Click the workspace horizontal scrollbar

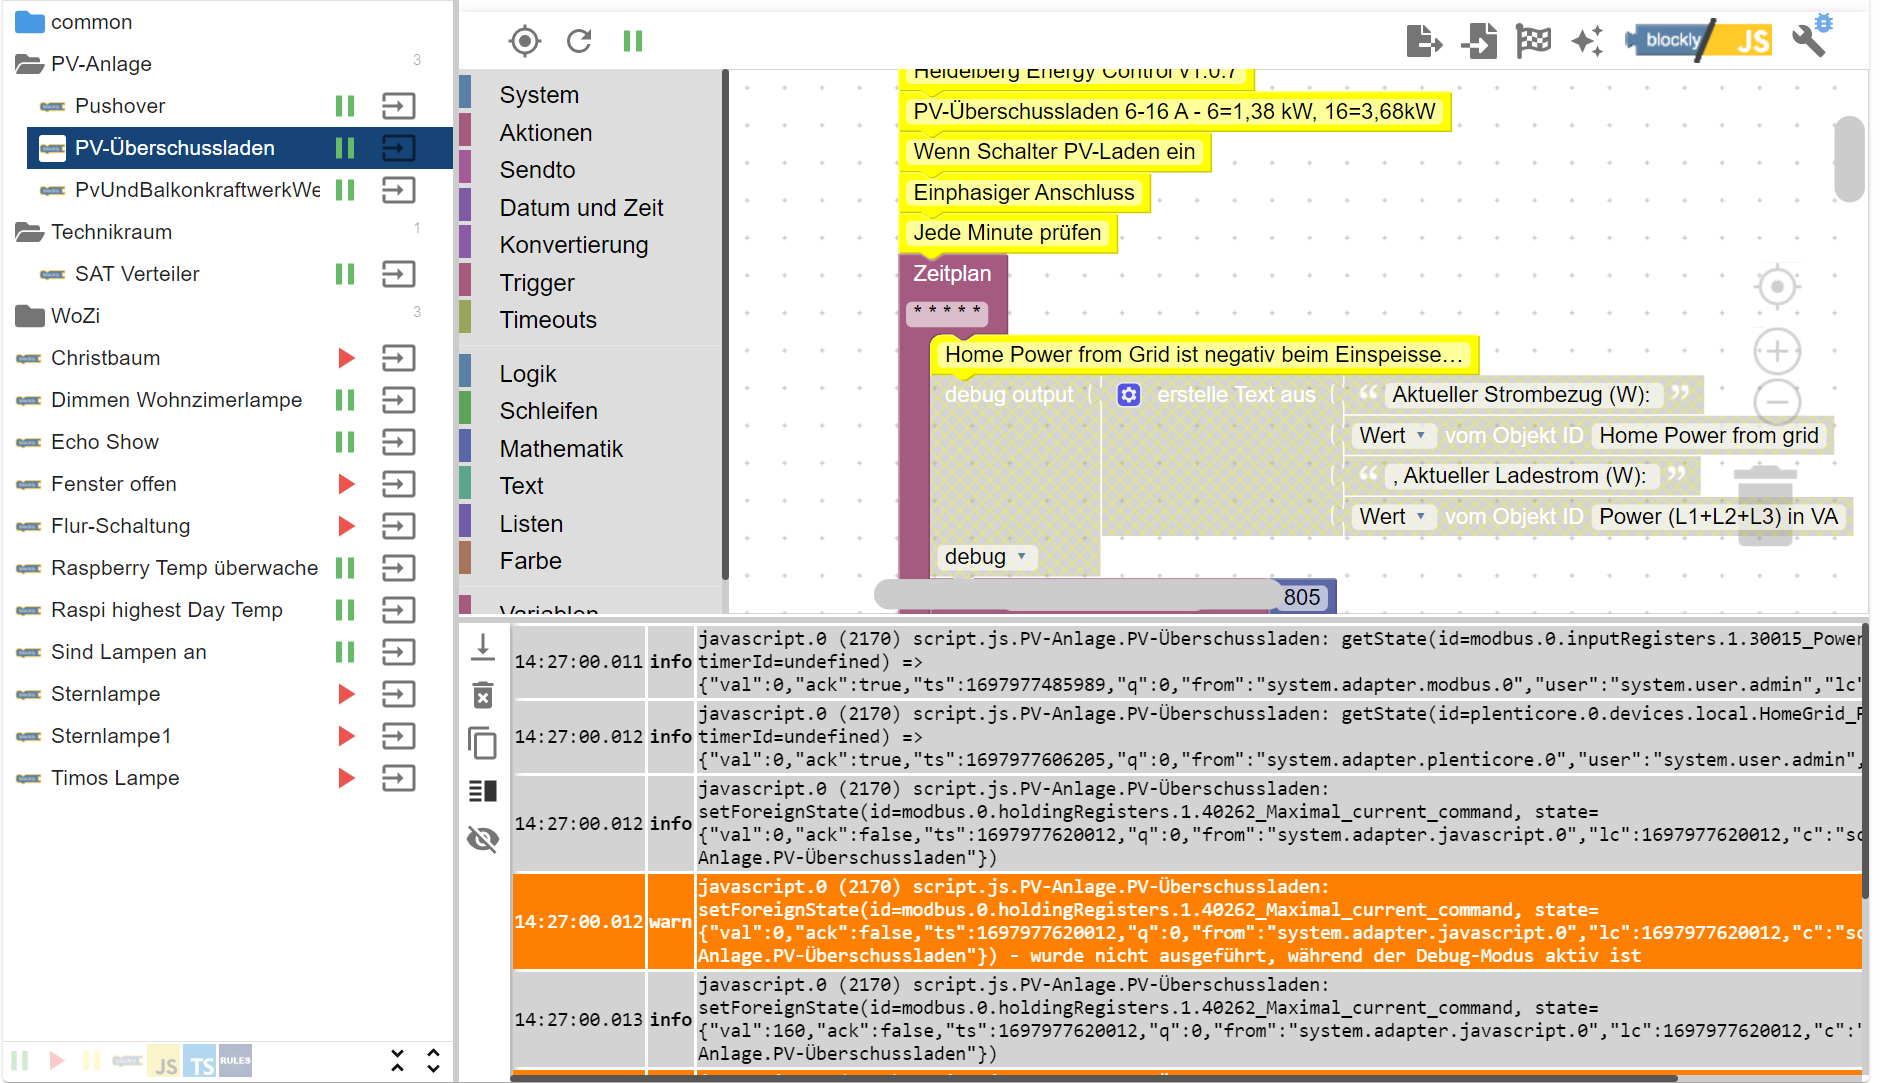tap(1076, 595)
